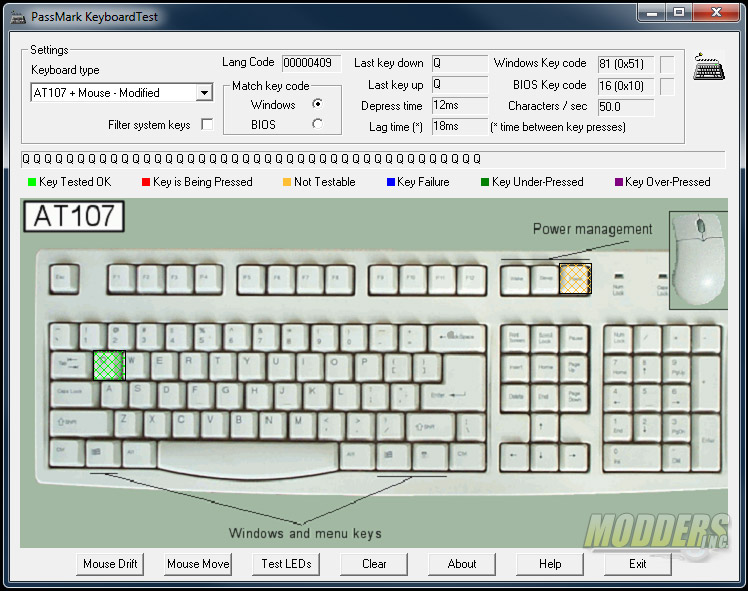Click the Esc key on keyboard image
This screenshot has width=748, height=591.
point(64,279)
